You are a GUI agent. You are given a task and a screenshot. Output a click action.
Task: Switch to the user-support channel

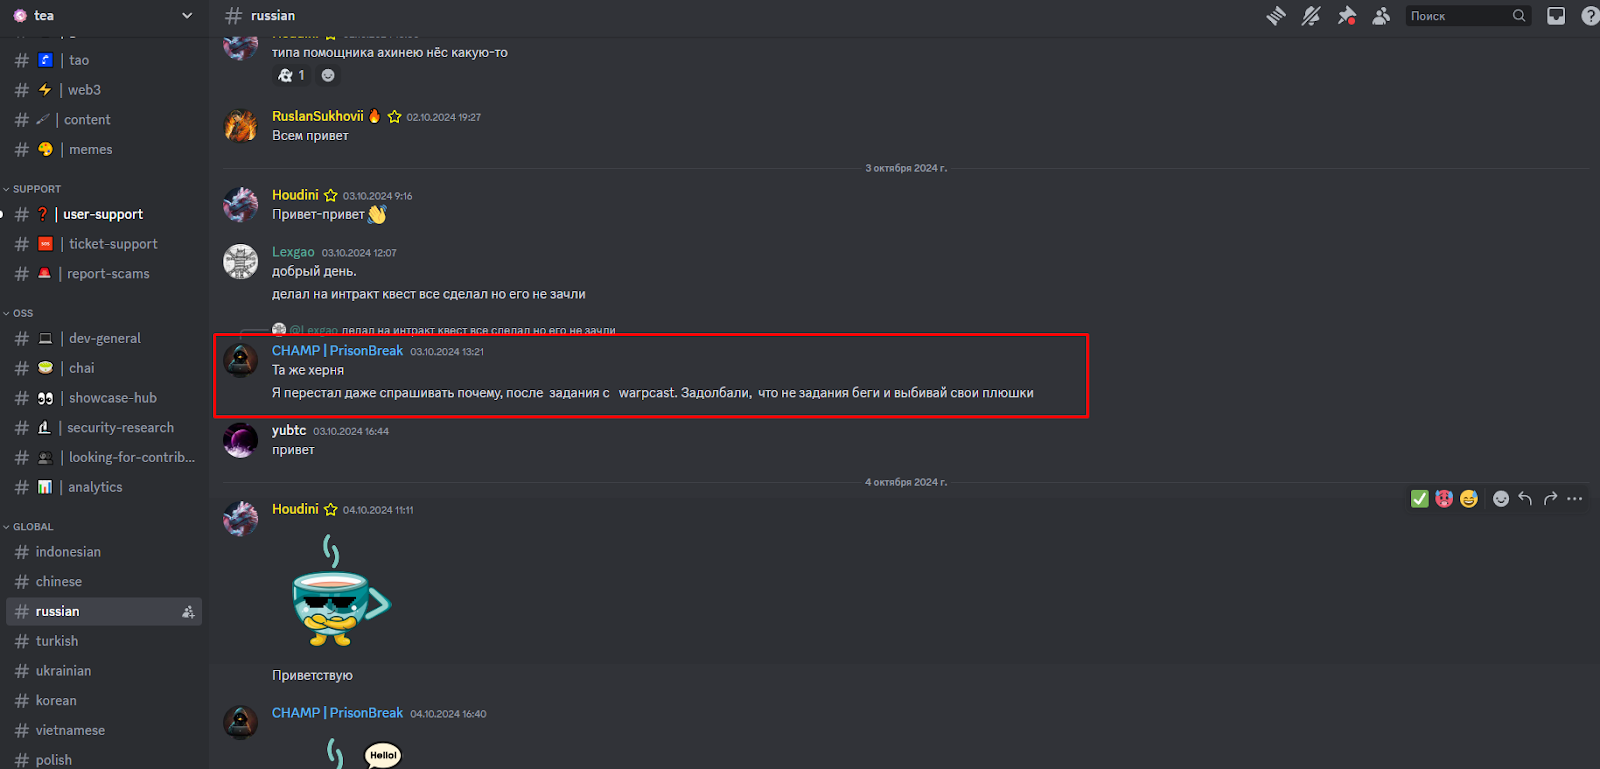pos(104,214)
